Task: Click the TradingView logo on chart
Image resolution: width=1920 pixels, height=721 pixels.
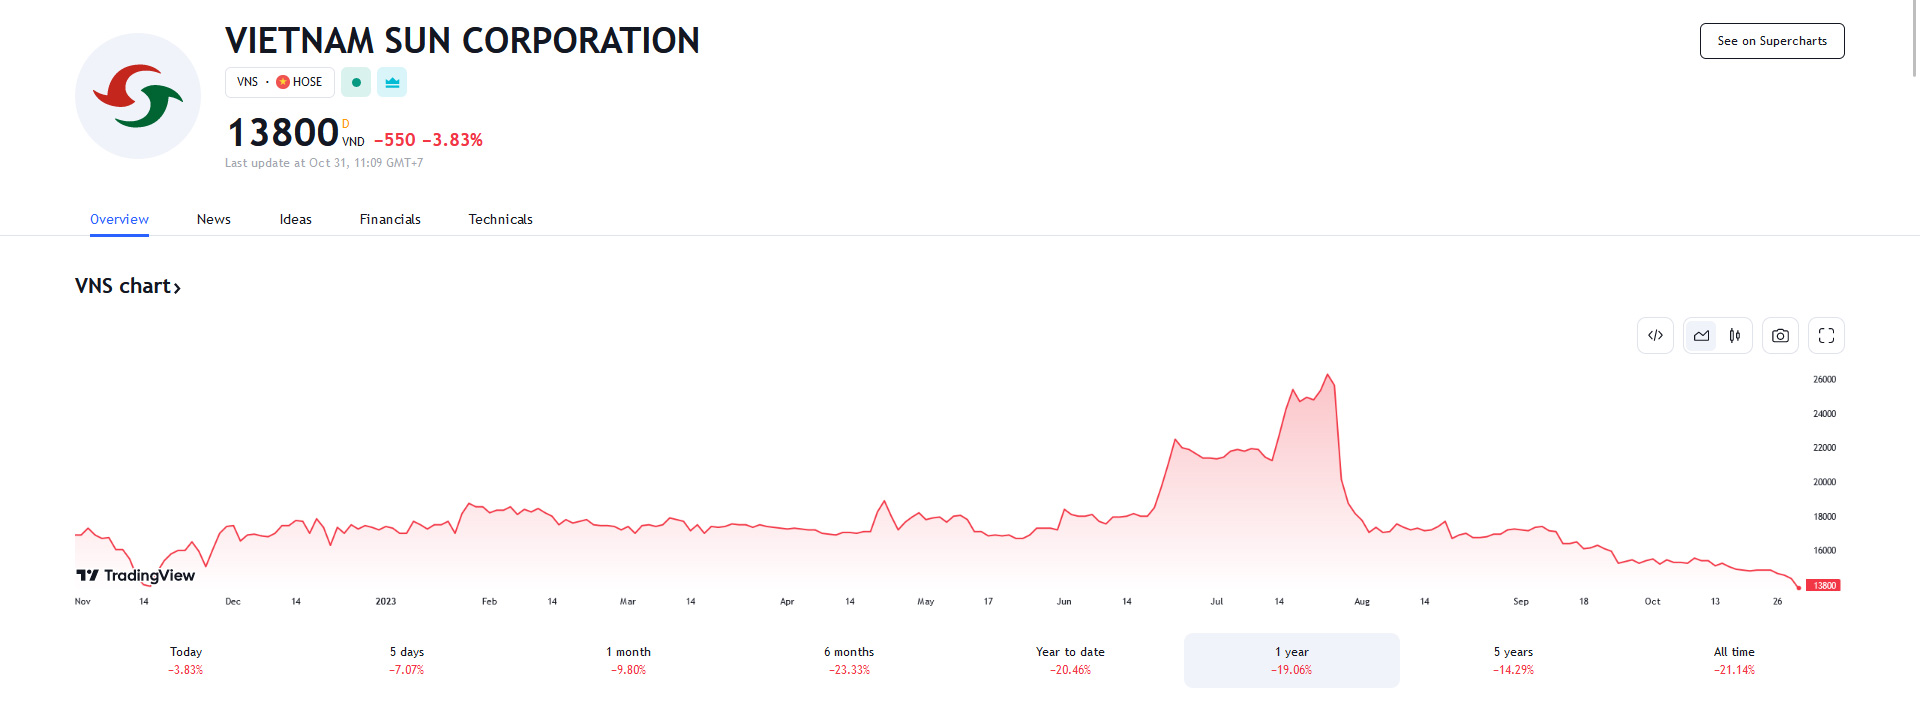Action: point(136,575)
